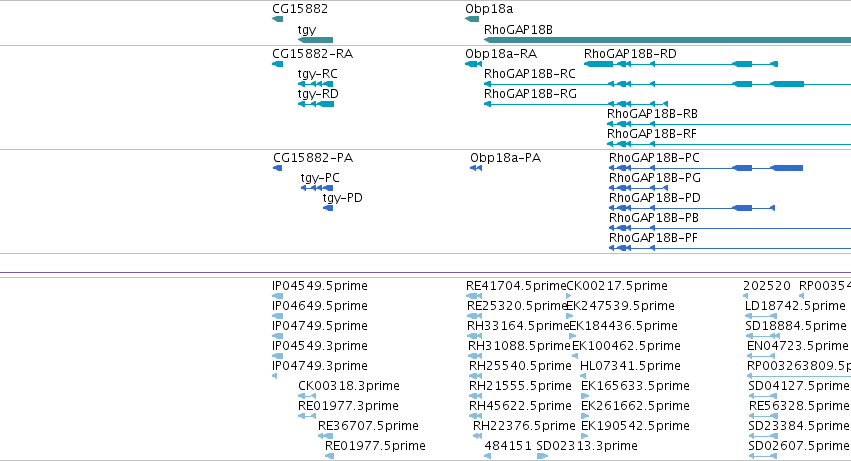Click EST label EK261662.5prime
The height and width of the screenshot is (461, 851).
click(x=636, y=407)
